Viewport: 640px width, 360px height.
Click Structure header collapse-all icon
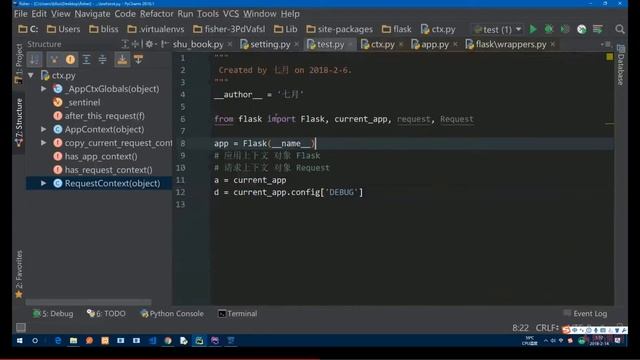tap(135, 44)
